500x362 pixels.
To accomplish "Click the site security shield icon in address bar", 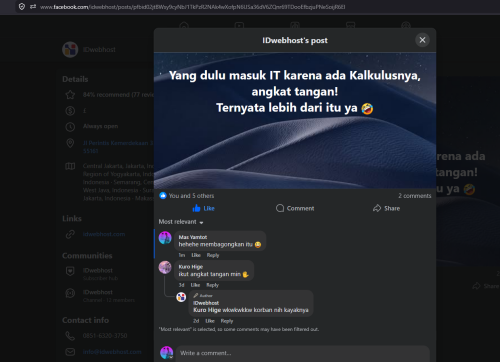I will click(x=22, y=7).
